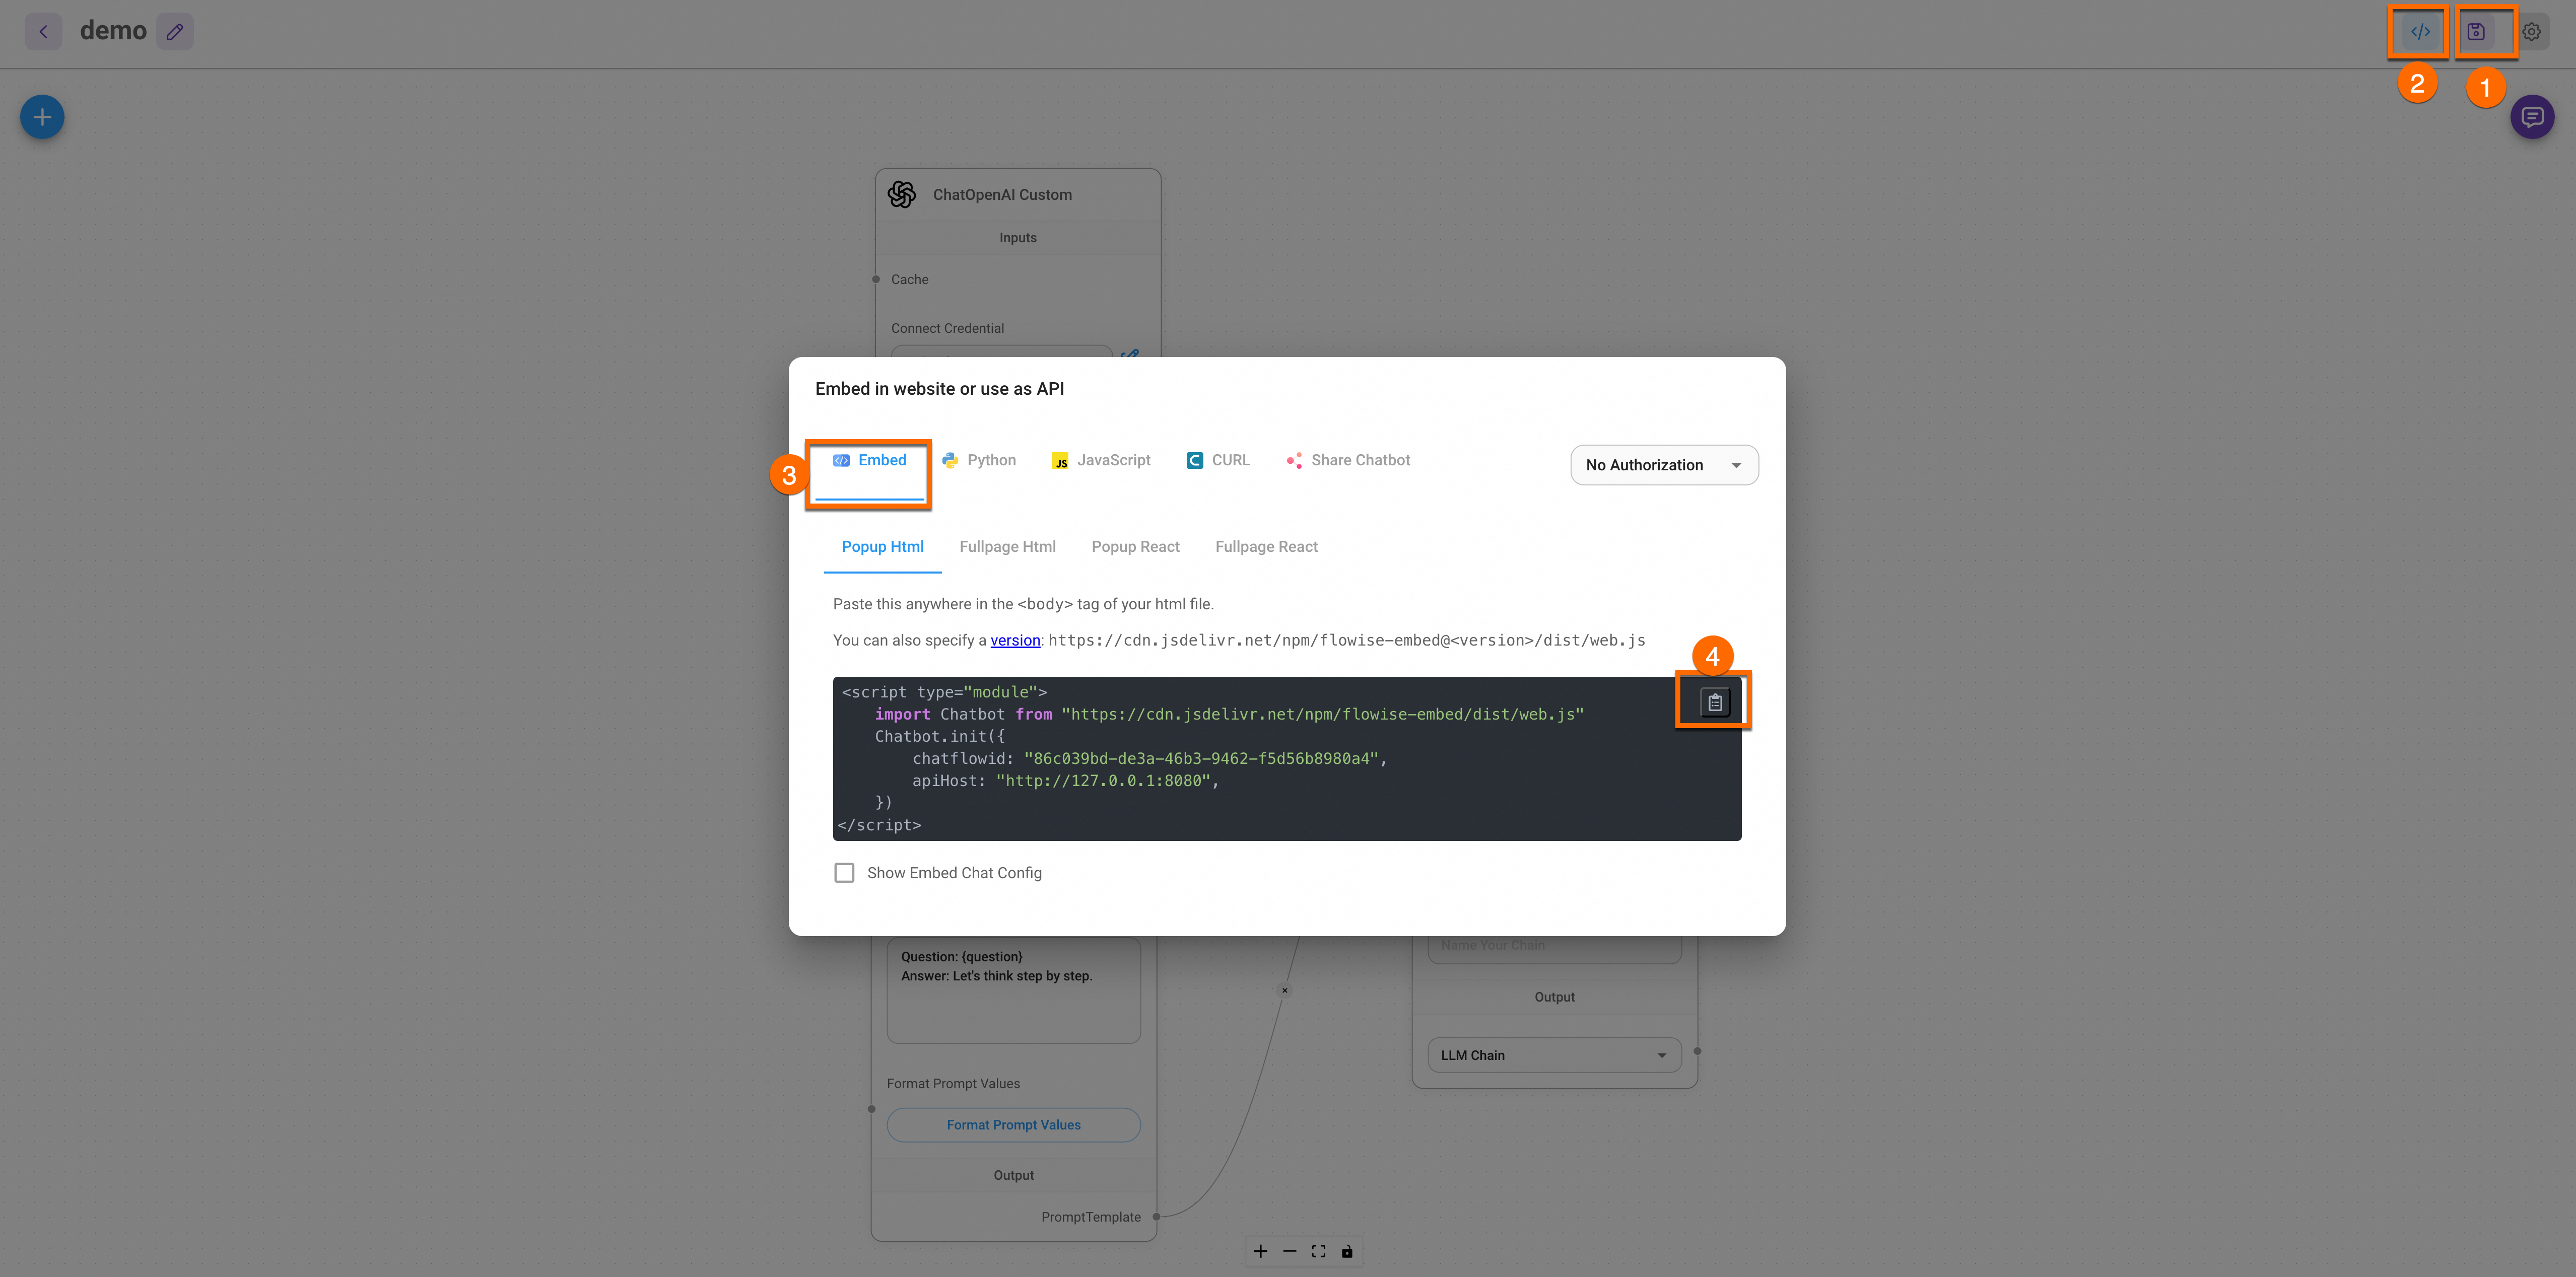Copy embed code with clipboard icon
Image resolution: width=2576 pixels, height=1277 pixels.
[1714, 703]
